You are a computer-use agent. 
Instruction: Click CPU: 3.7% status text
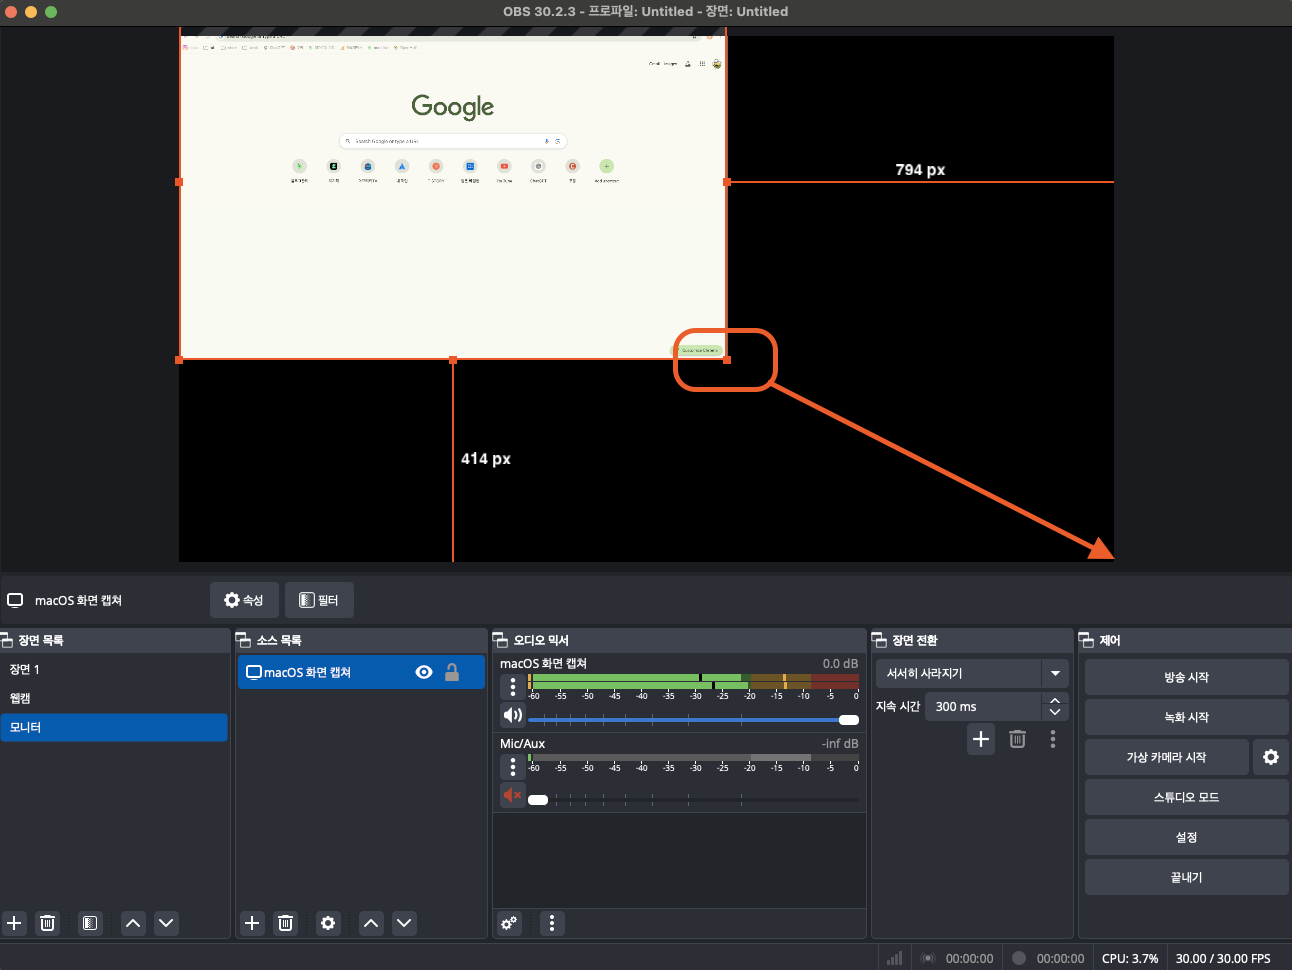click(x=1130, y=958)
